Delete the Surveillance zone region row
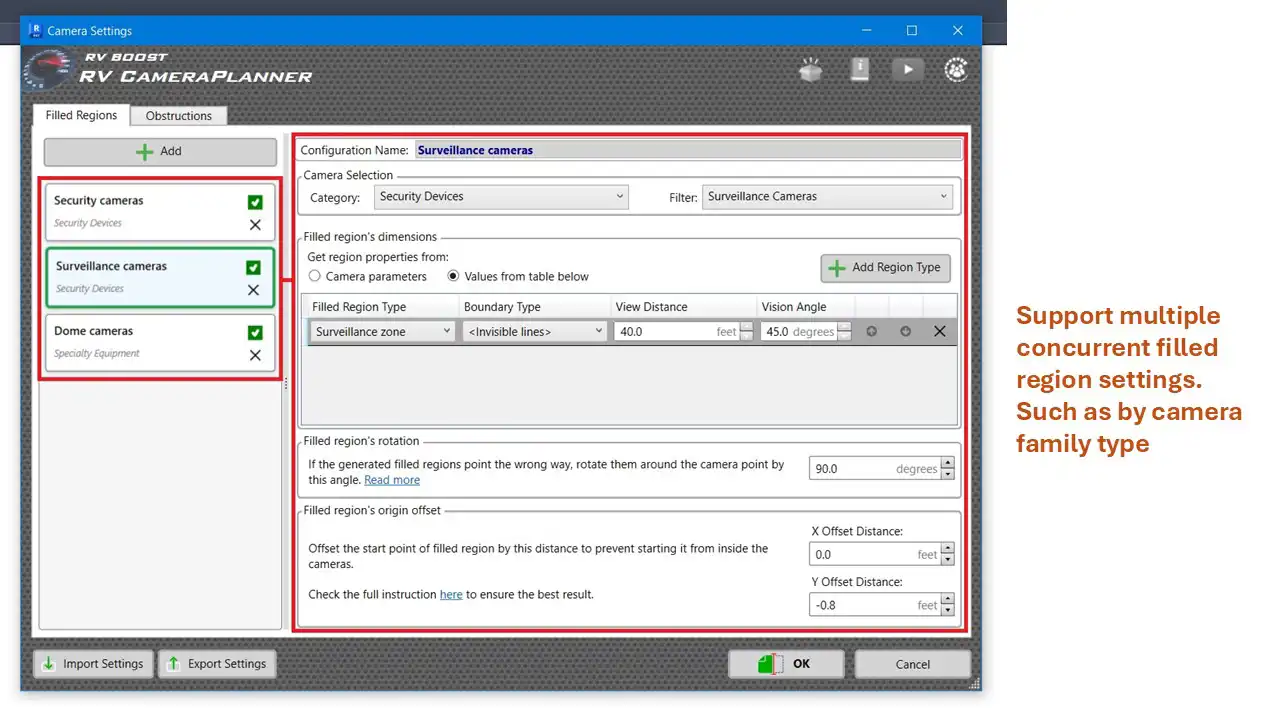This screenshot has width=1280, height=720. tap(939, 331)
